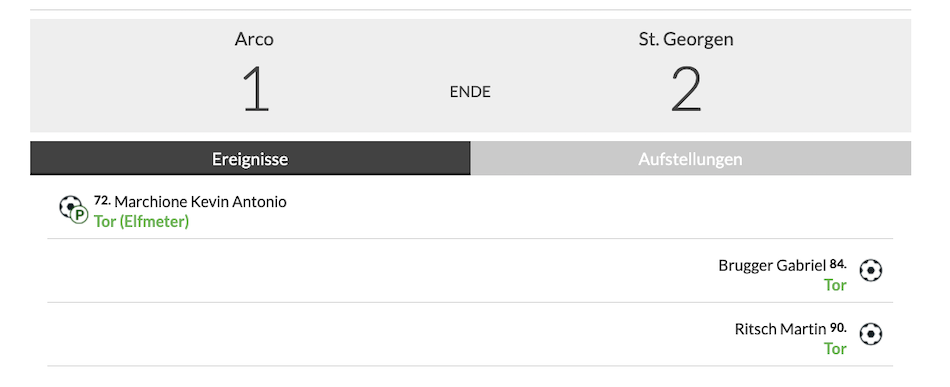Switch to the Aufstellungen tab
The width and height of the screenshot is (950, 387).
(x=691, y=159)
